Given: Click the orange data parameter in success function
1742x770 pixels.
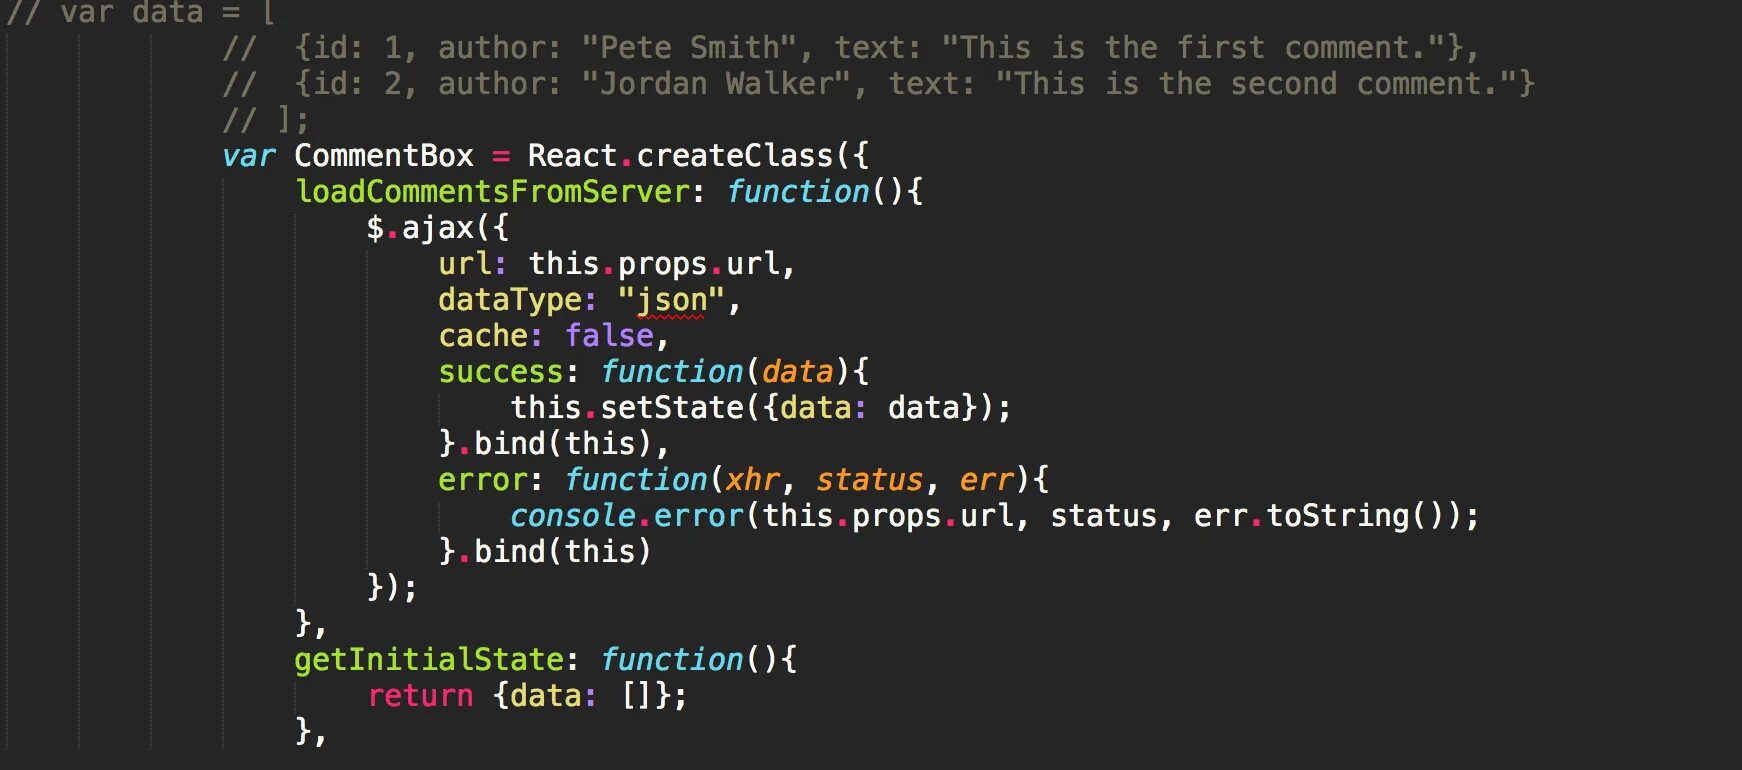Looking at the screenshot, I should pos(797,372).
